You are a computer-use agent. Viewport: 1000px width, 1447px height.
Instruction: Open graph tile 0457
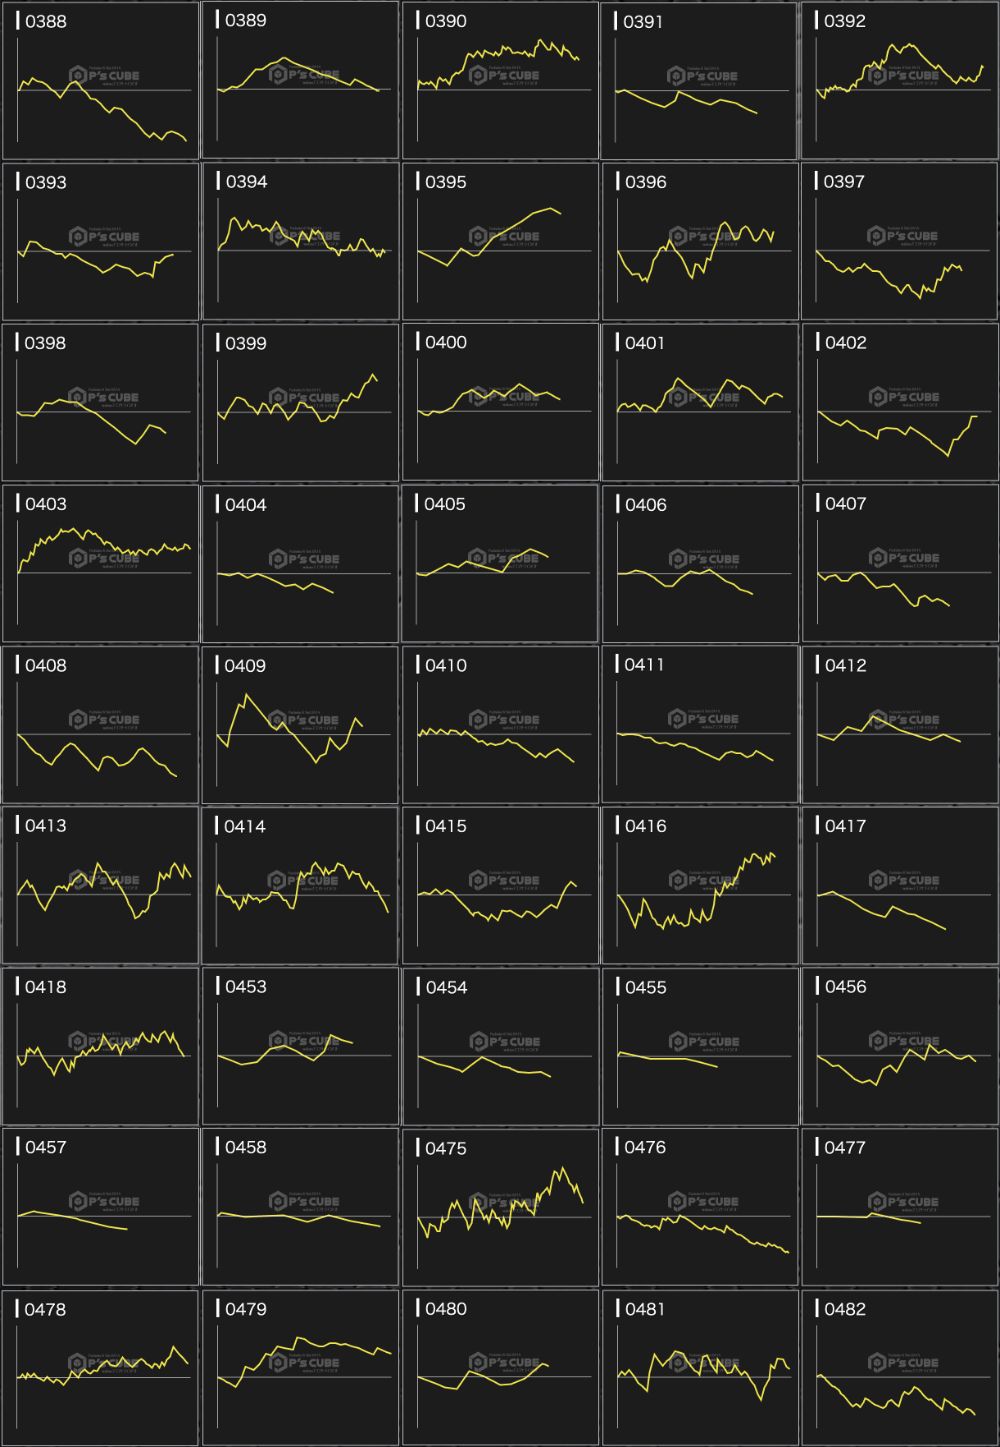(100, 1207)
